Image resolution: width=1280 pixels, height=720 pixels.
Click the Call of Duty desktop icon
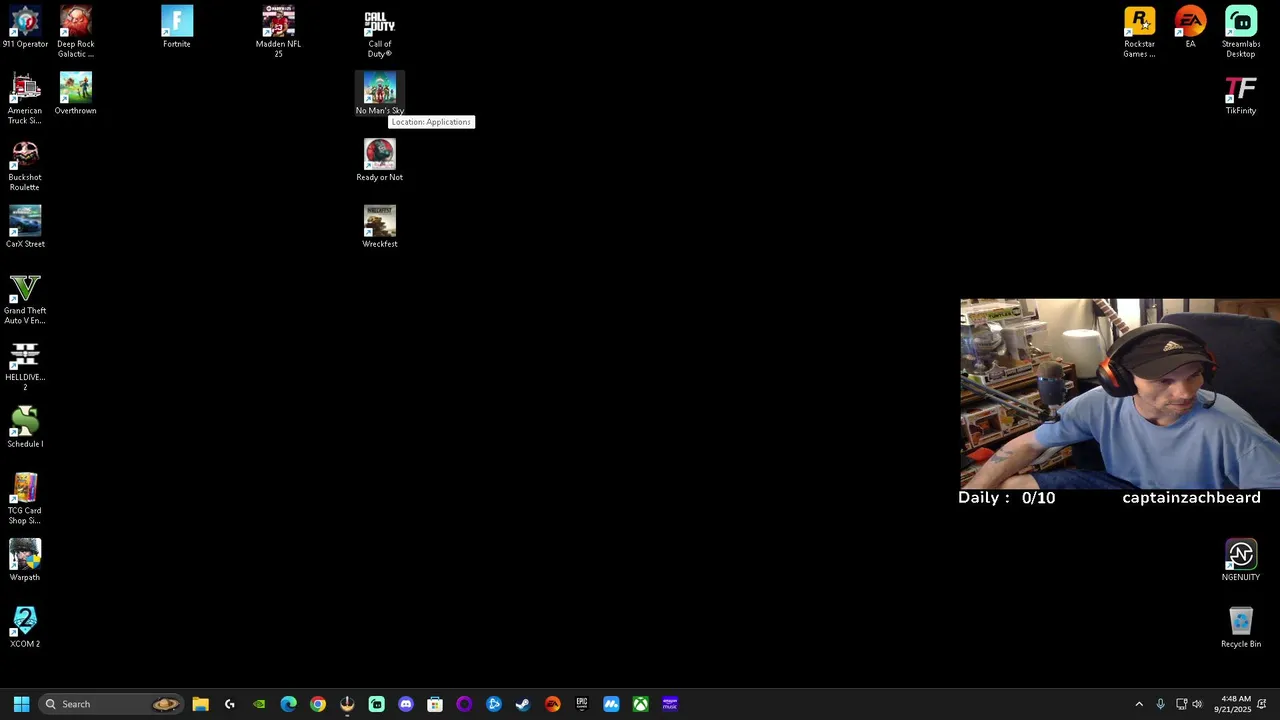(380, 32)
